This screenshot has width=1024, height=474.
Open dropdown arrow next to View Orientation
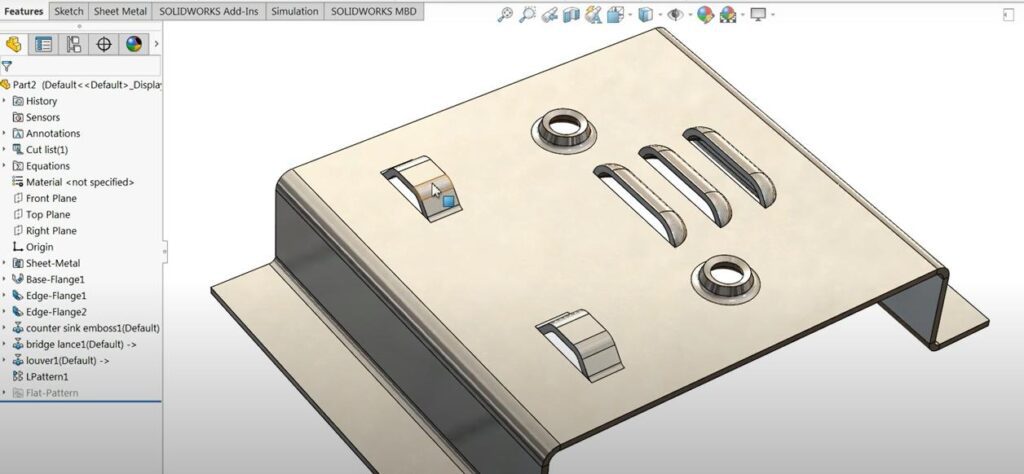point(630,14)
